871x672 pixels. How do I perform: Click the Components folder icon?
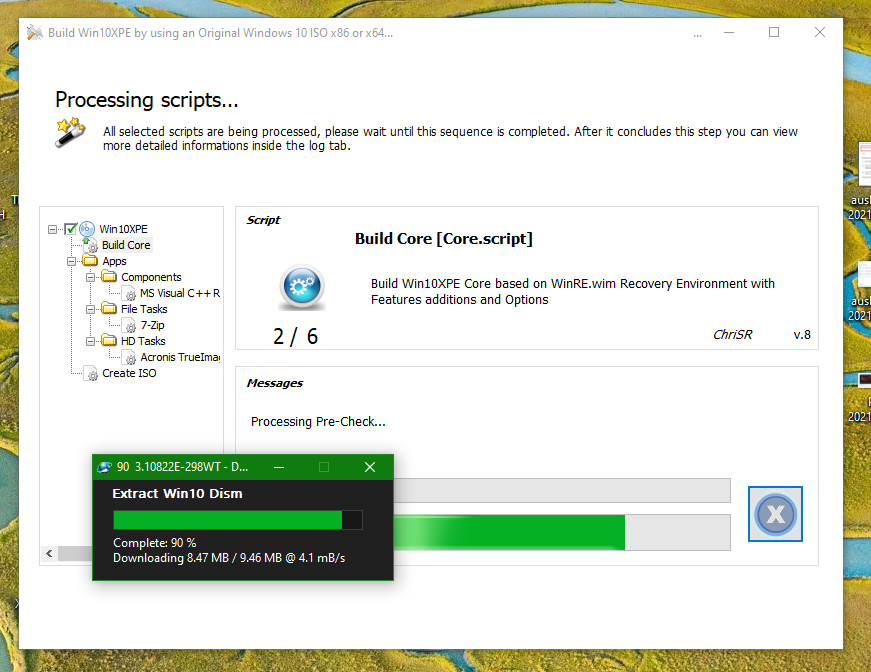[109, 277]
